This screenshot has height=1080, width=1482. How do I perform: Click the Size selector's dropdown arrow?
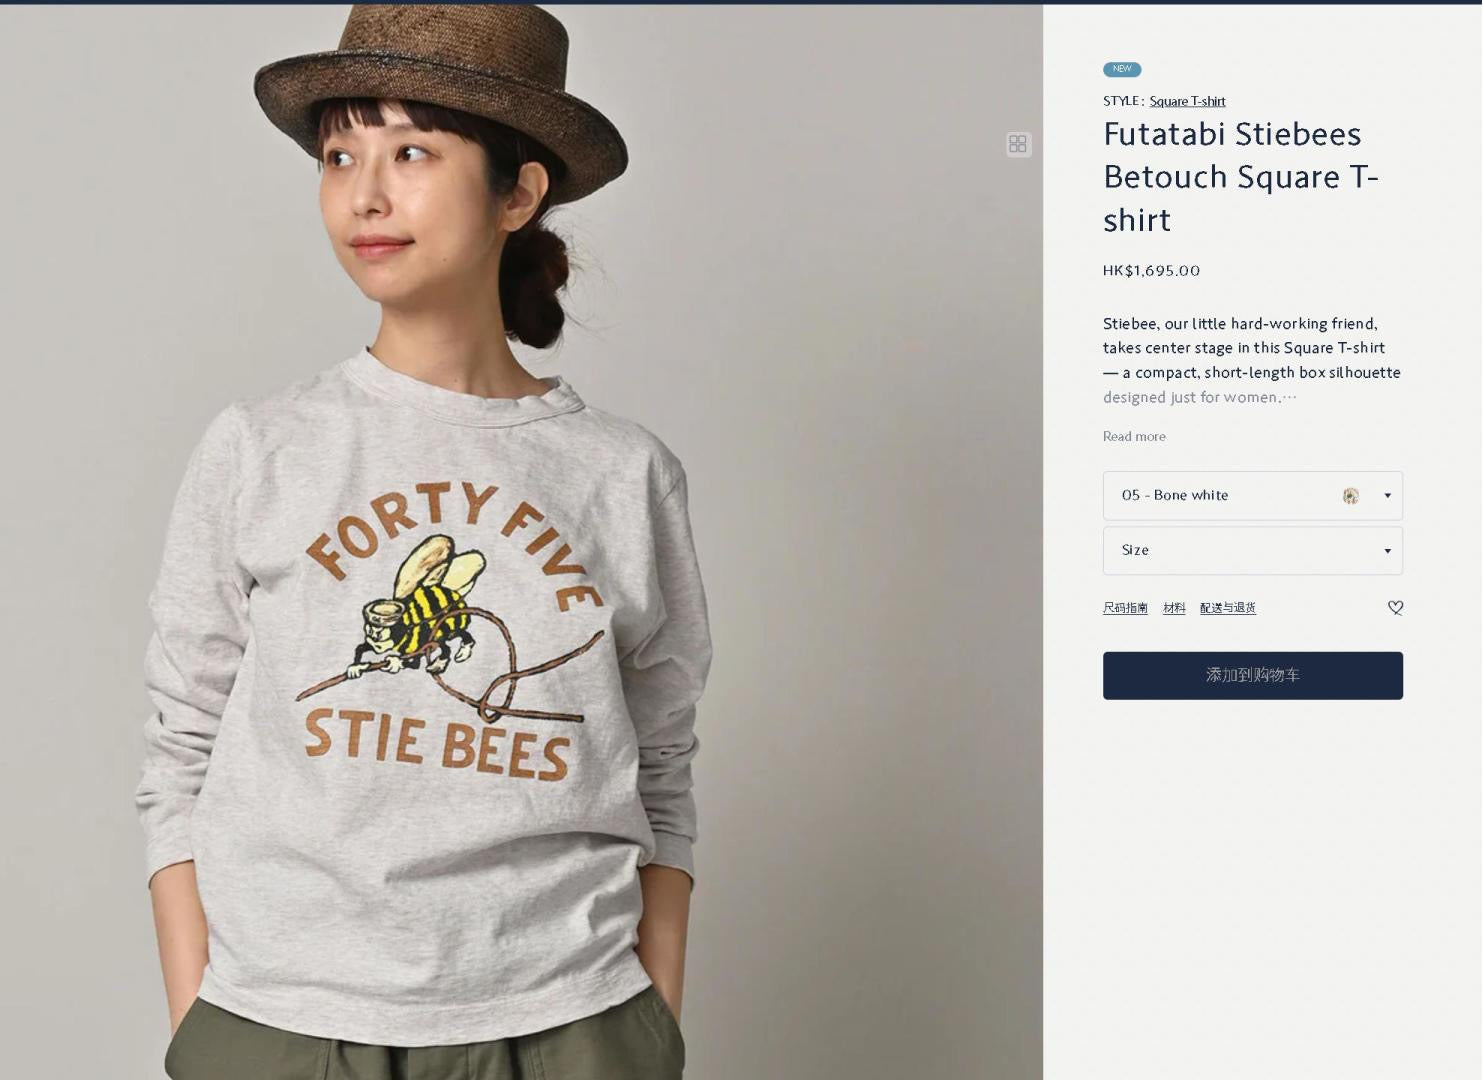coord(1387,551)
